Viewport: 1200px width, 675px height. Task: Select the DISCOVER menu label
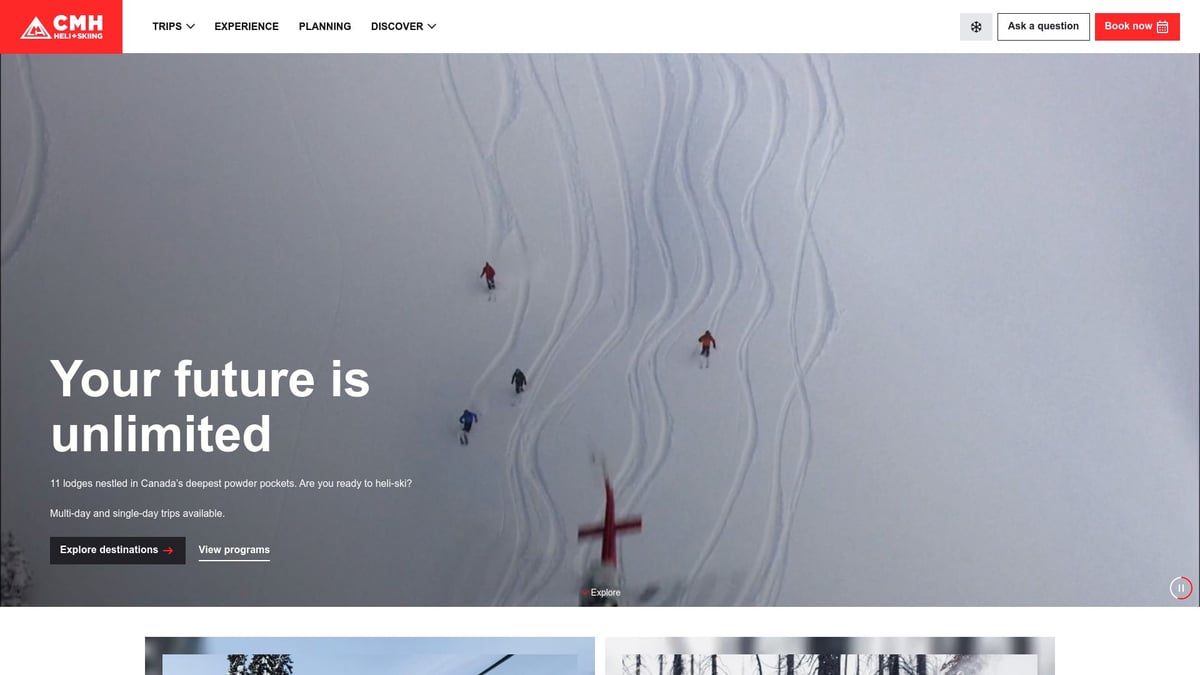coord(397,27)
